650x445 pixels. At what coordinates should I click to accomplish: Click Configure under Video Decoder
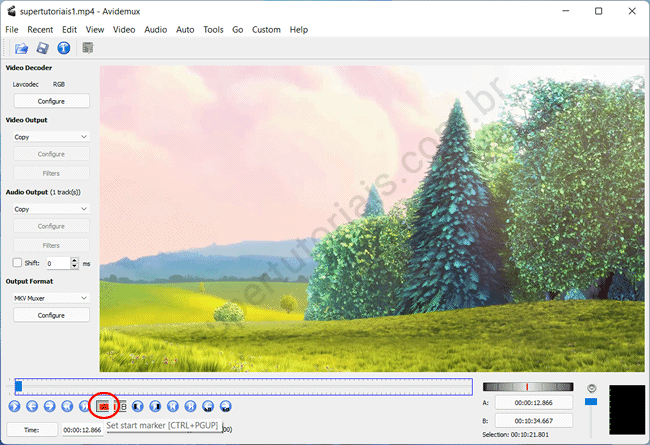coord(51,101)
